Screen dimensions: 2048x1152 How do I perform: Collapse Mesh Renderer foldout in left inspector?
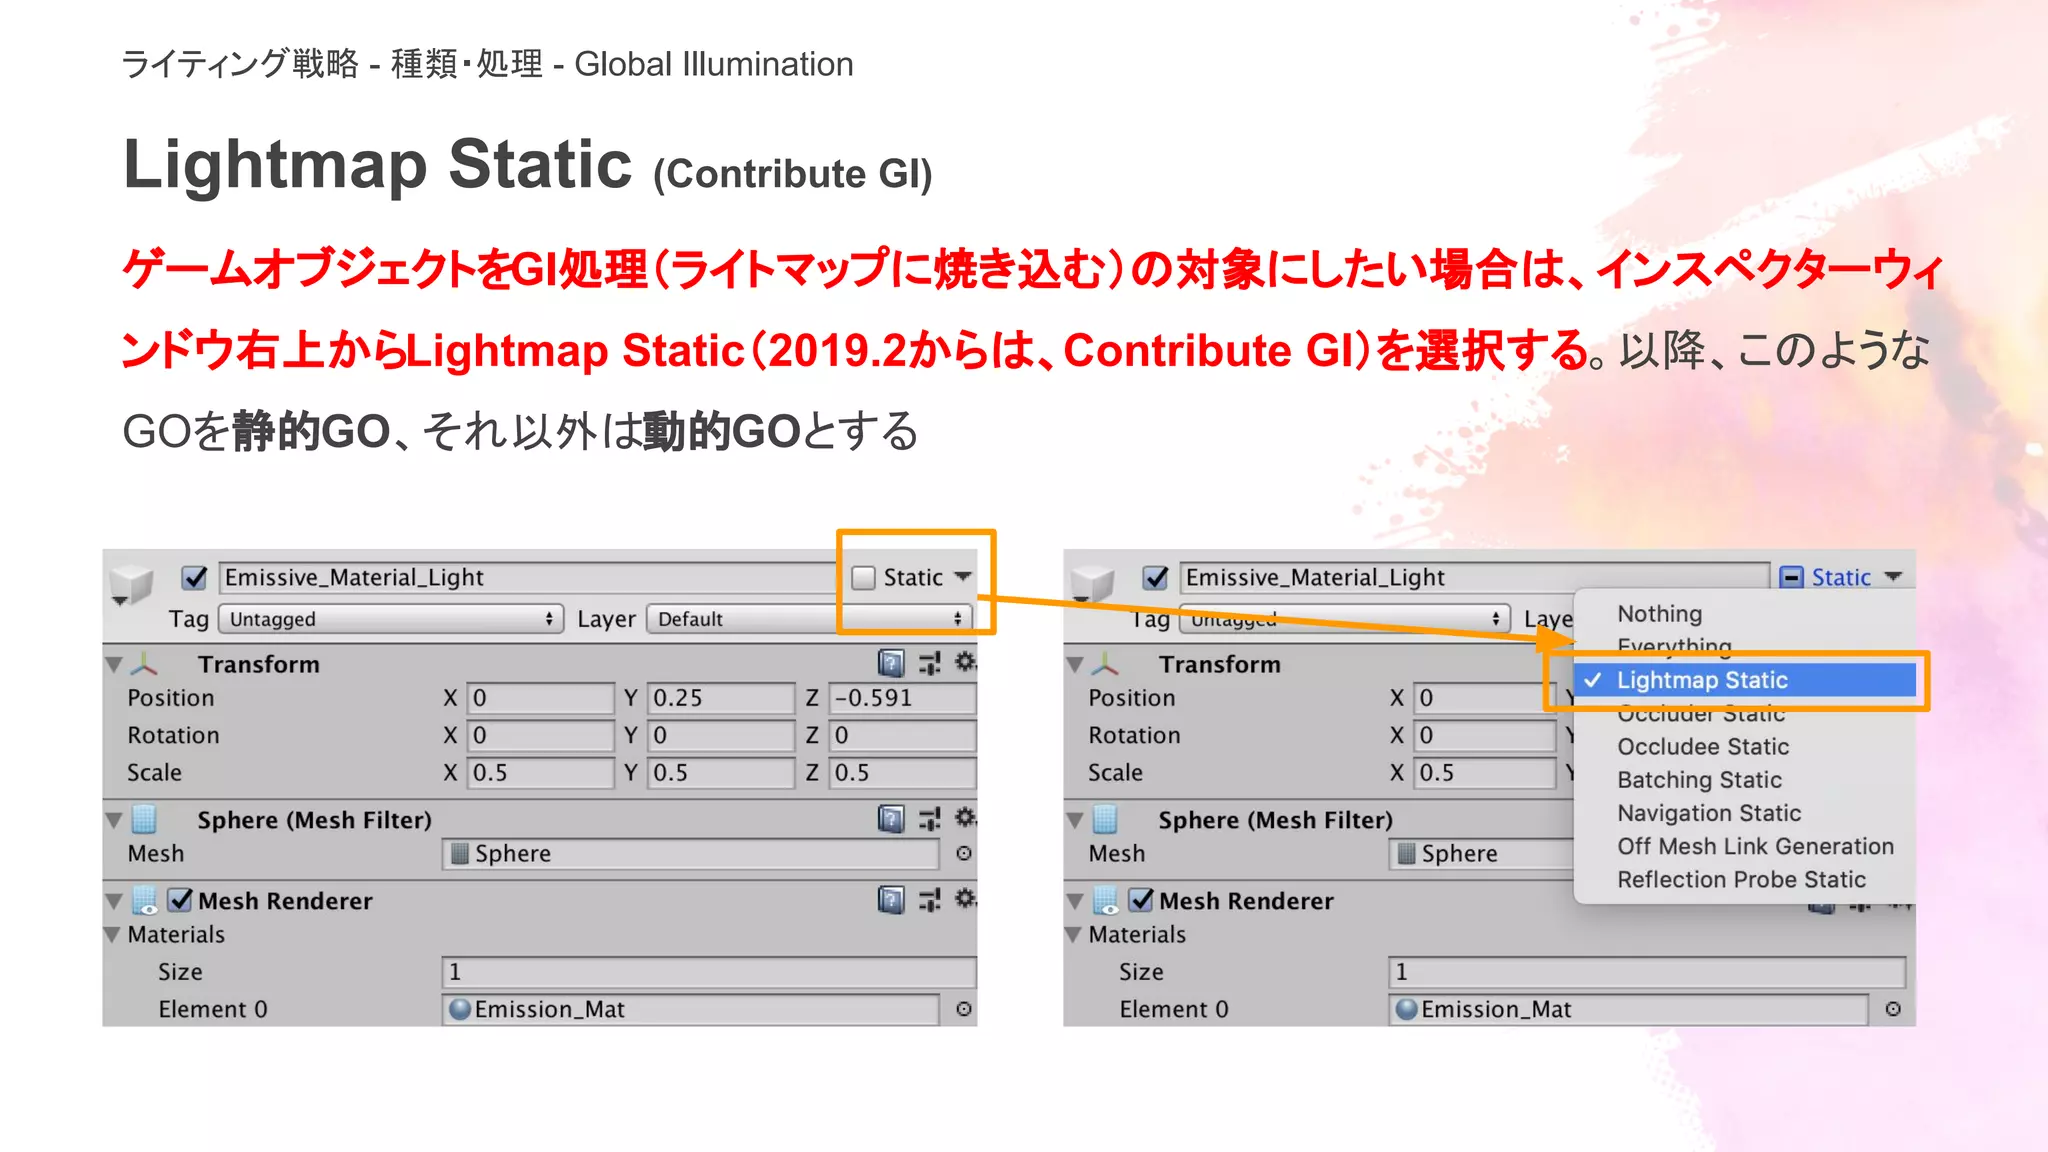pos(114,901)
